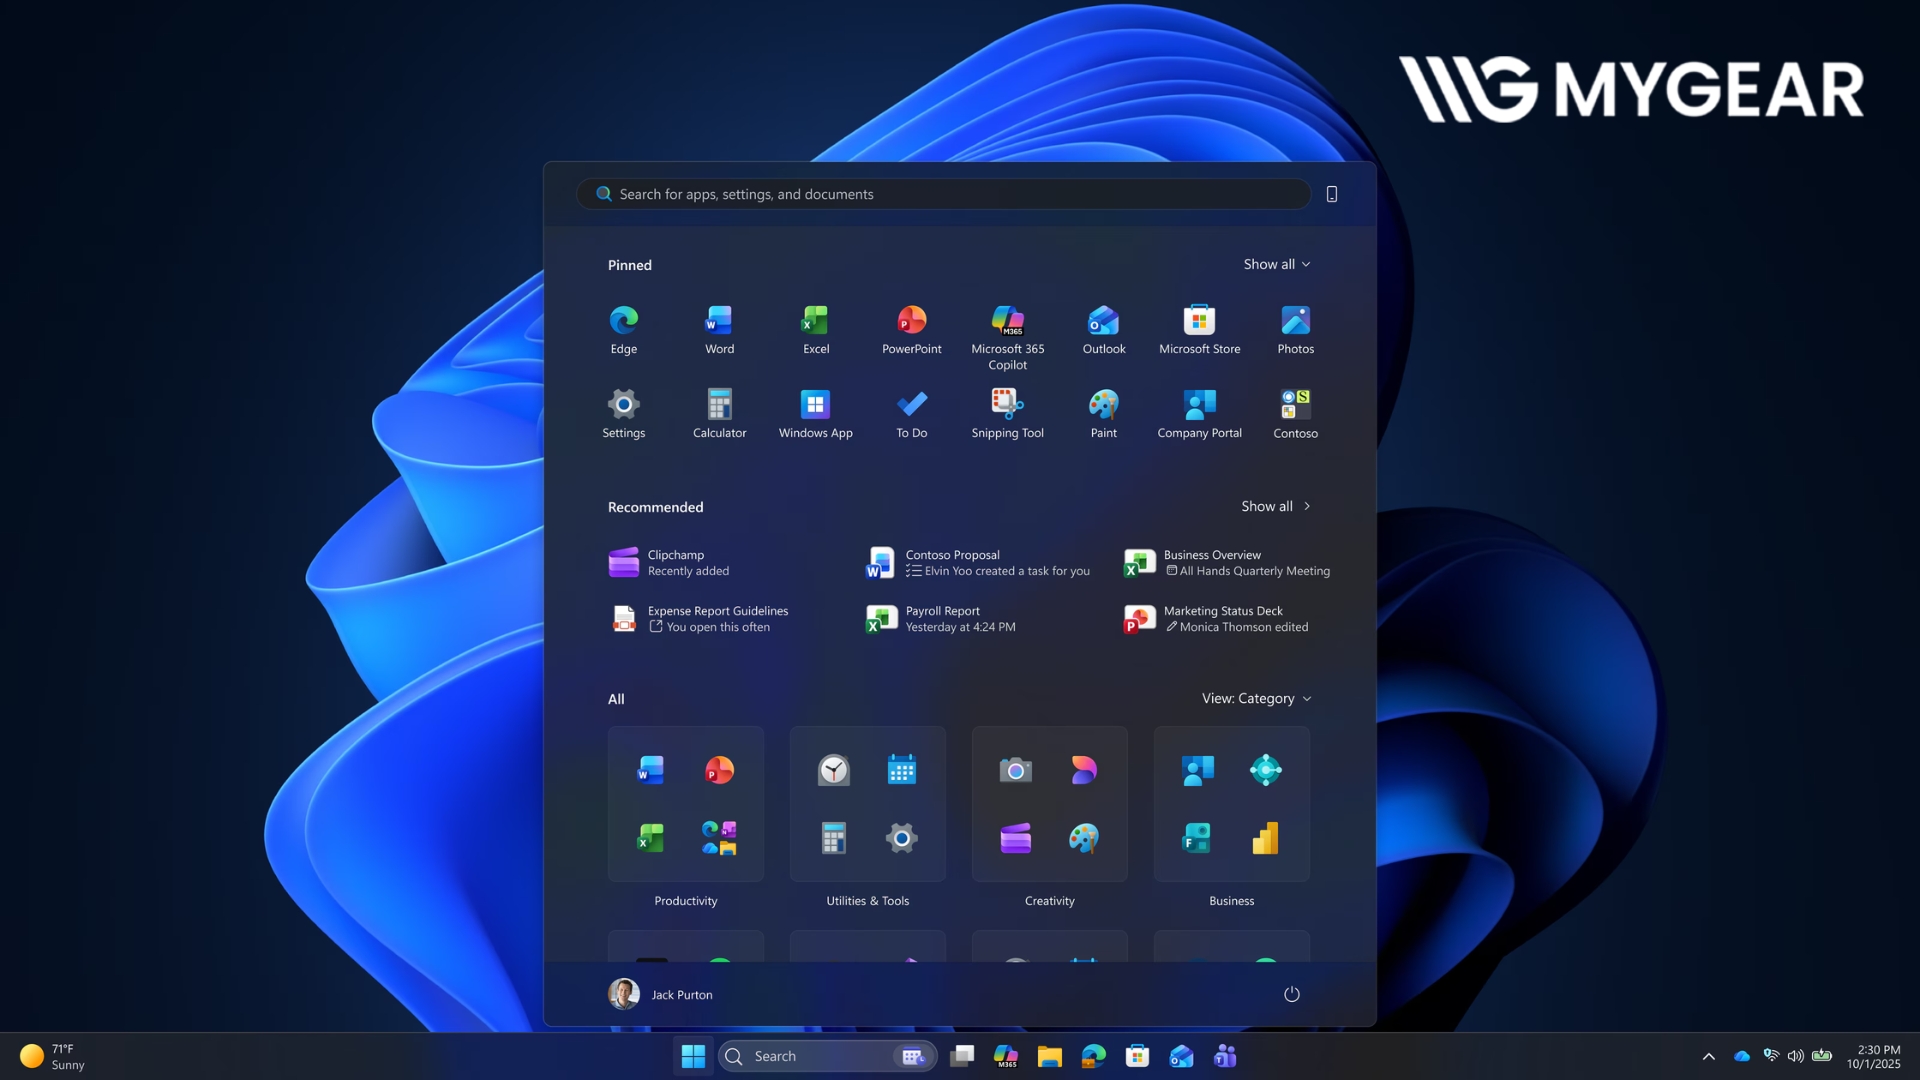Viewport: 1920px width, 1080px height.
Task: Open Settings in the Utilities & Tools group
Action: click(x=901, y=838)
